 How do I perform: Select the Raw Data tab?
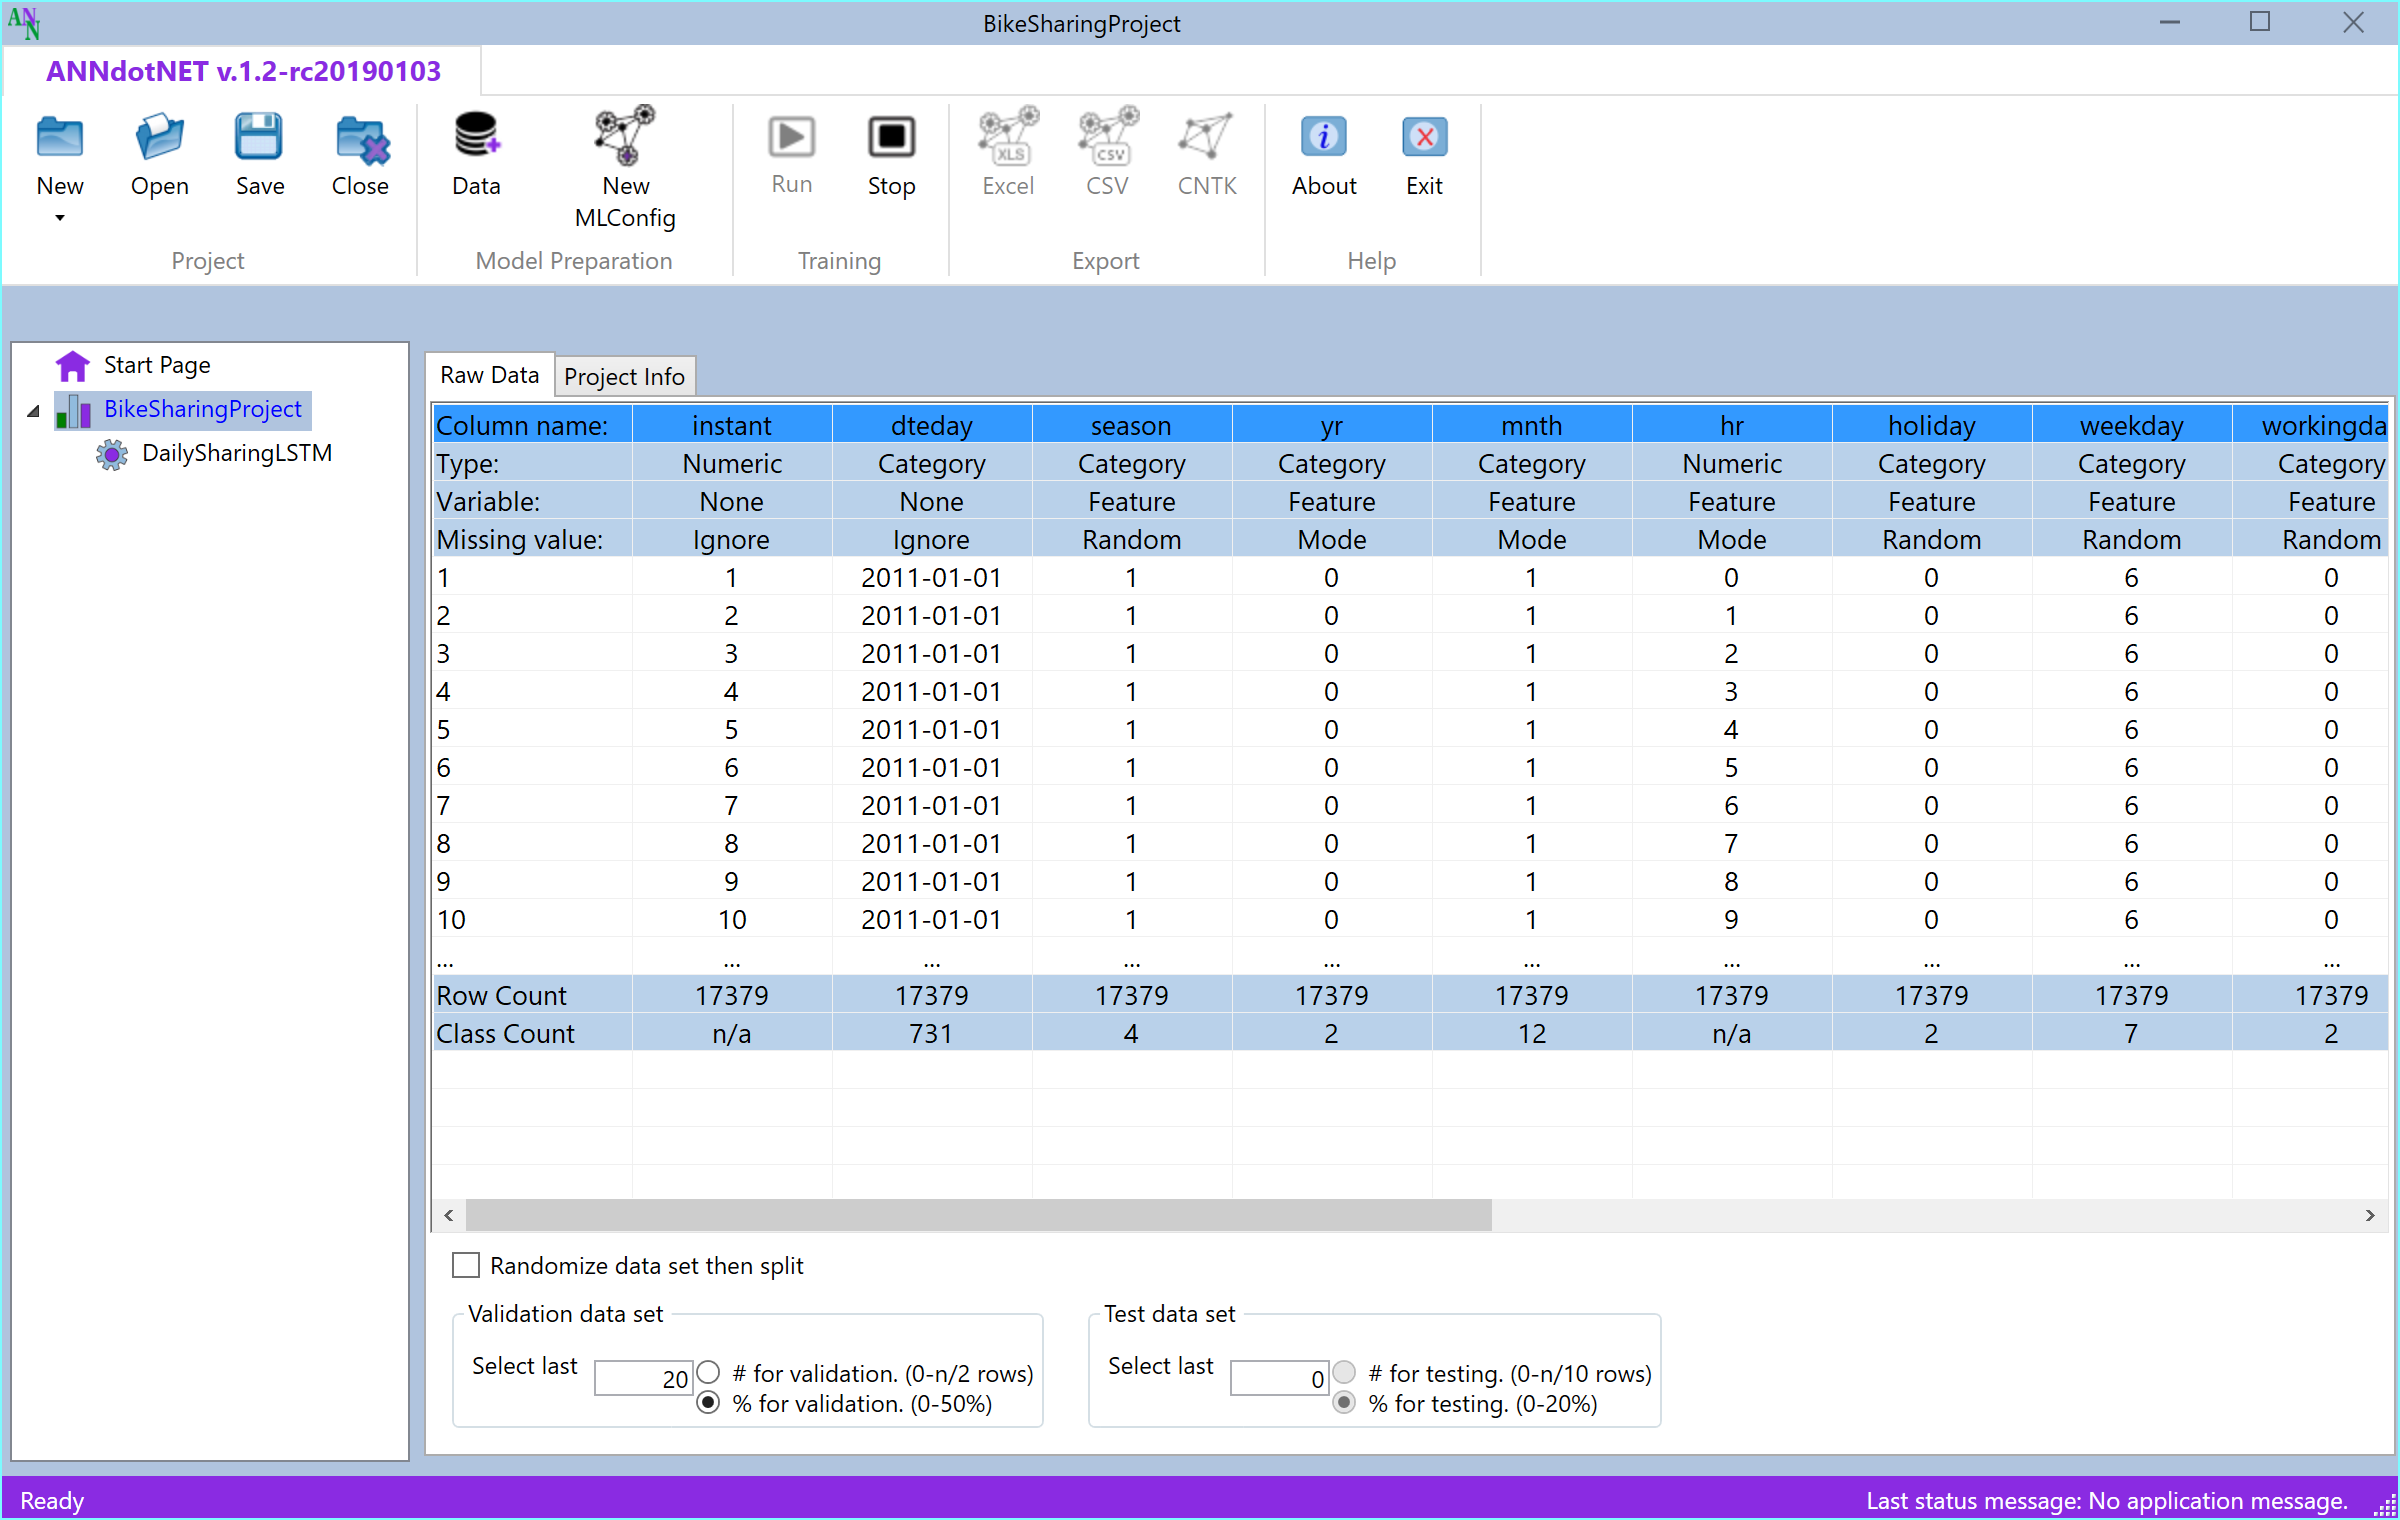pyautogui.click(x=489, y=375)
